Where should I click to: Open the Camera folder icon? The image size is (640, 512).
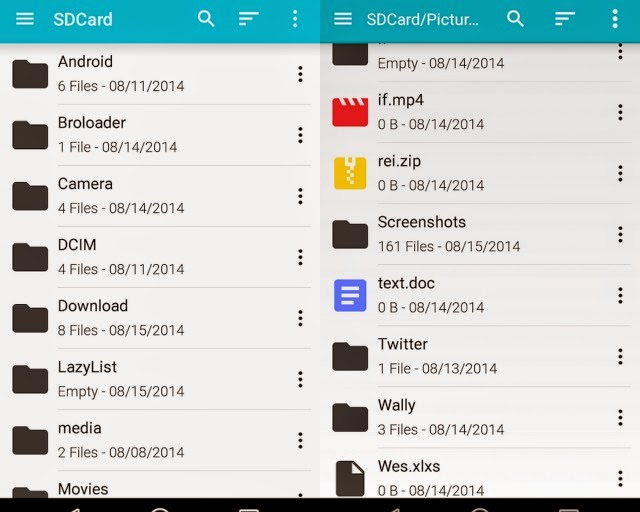pos(30,196)
